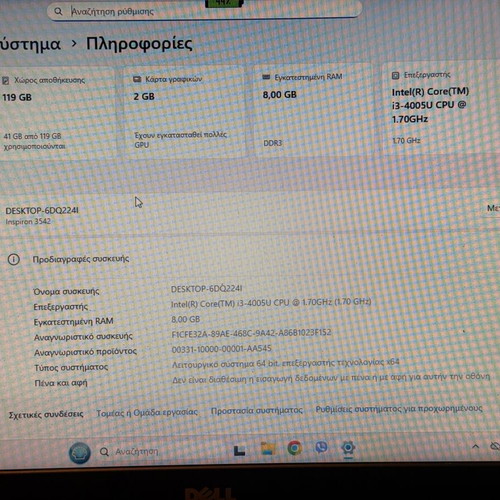The height and width of the screenshot is (500, 500).
Task: Click the DESKTOP-6DQ224I computer name header
Action: (42, 211)
